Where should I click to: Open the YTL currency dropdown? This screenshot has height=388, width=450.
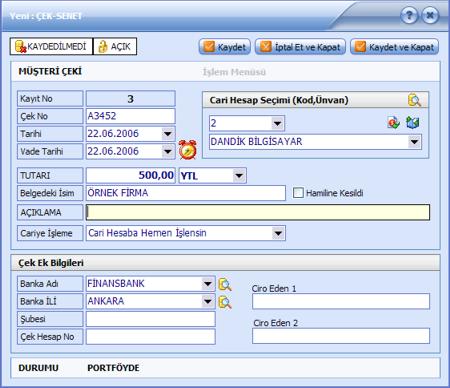point(239,175)
